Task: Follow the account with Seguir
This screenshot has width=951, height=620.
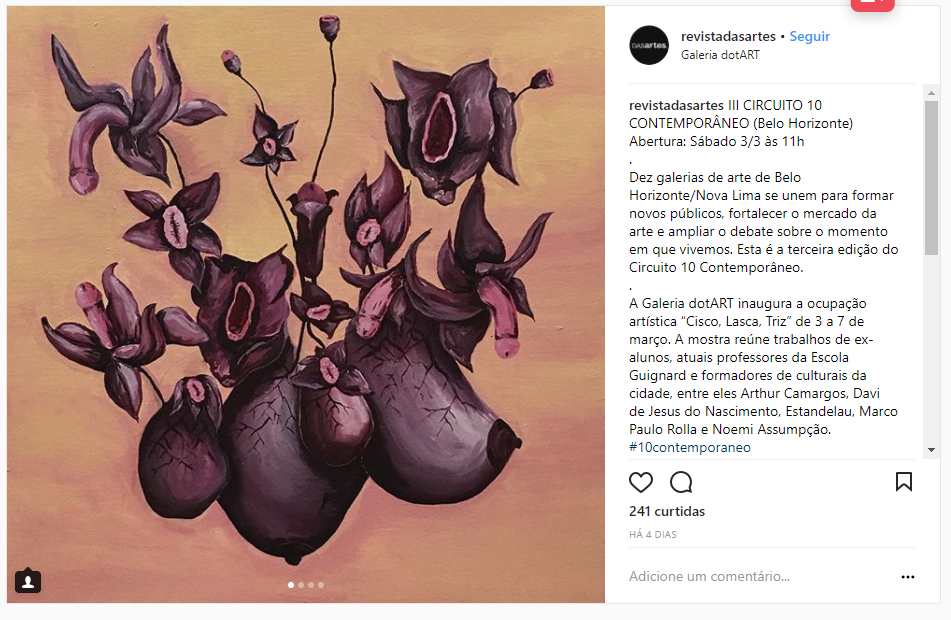Action: click(x=809, y=36)
